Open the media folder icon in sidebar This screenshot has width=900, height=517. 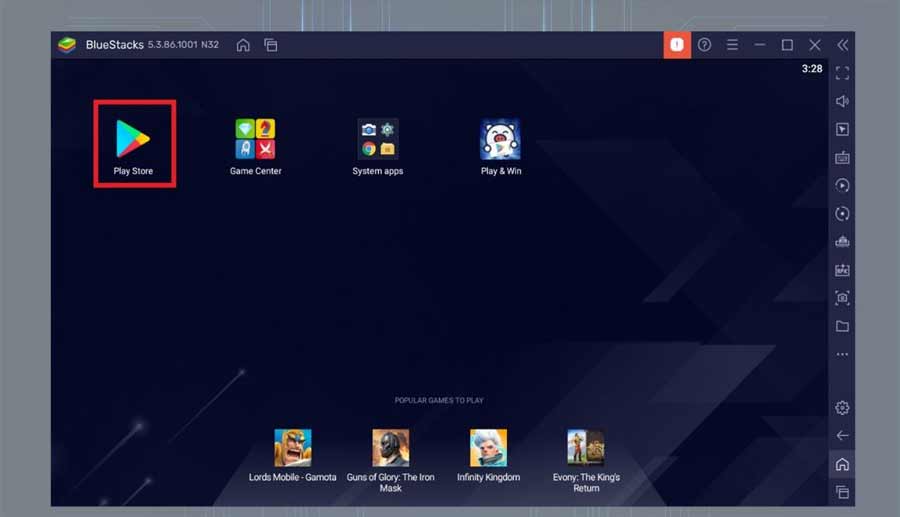[842, 326]
